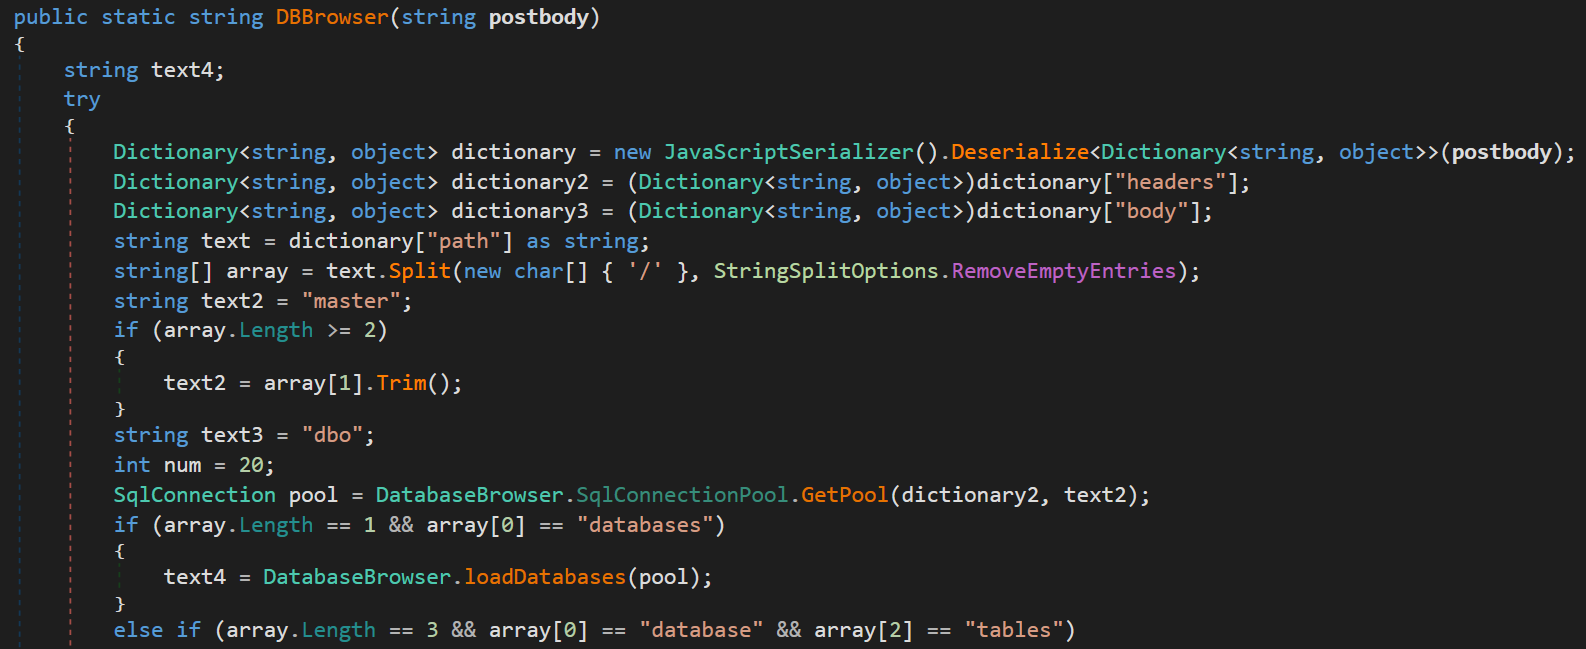Select the "body" string literal

point(1152,211)
